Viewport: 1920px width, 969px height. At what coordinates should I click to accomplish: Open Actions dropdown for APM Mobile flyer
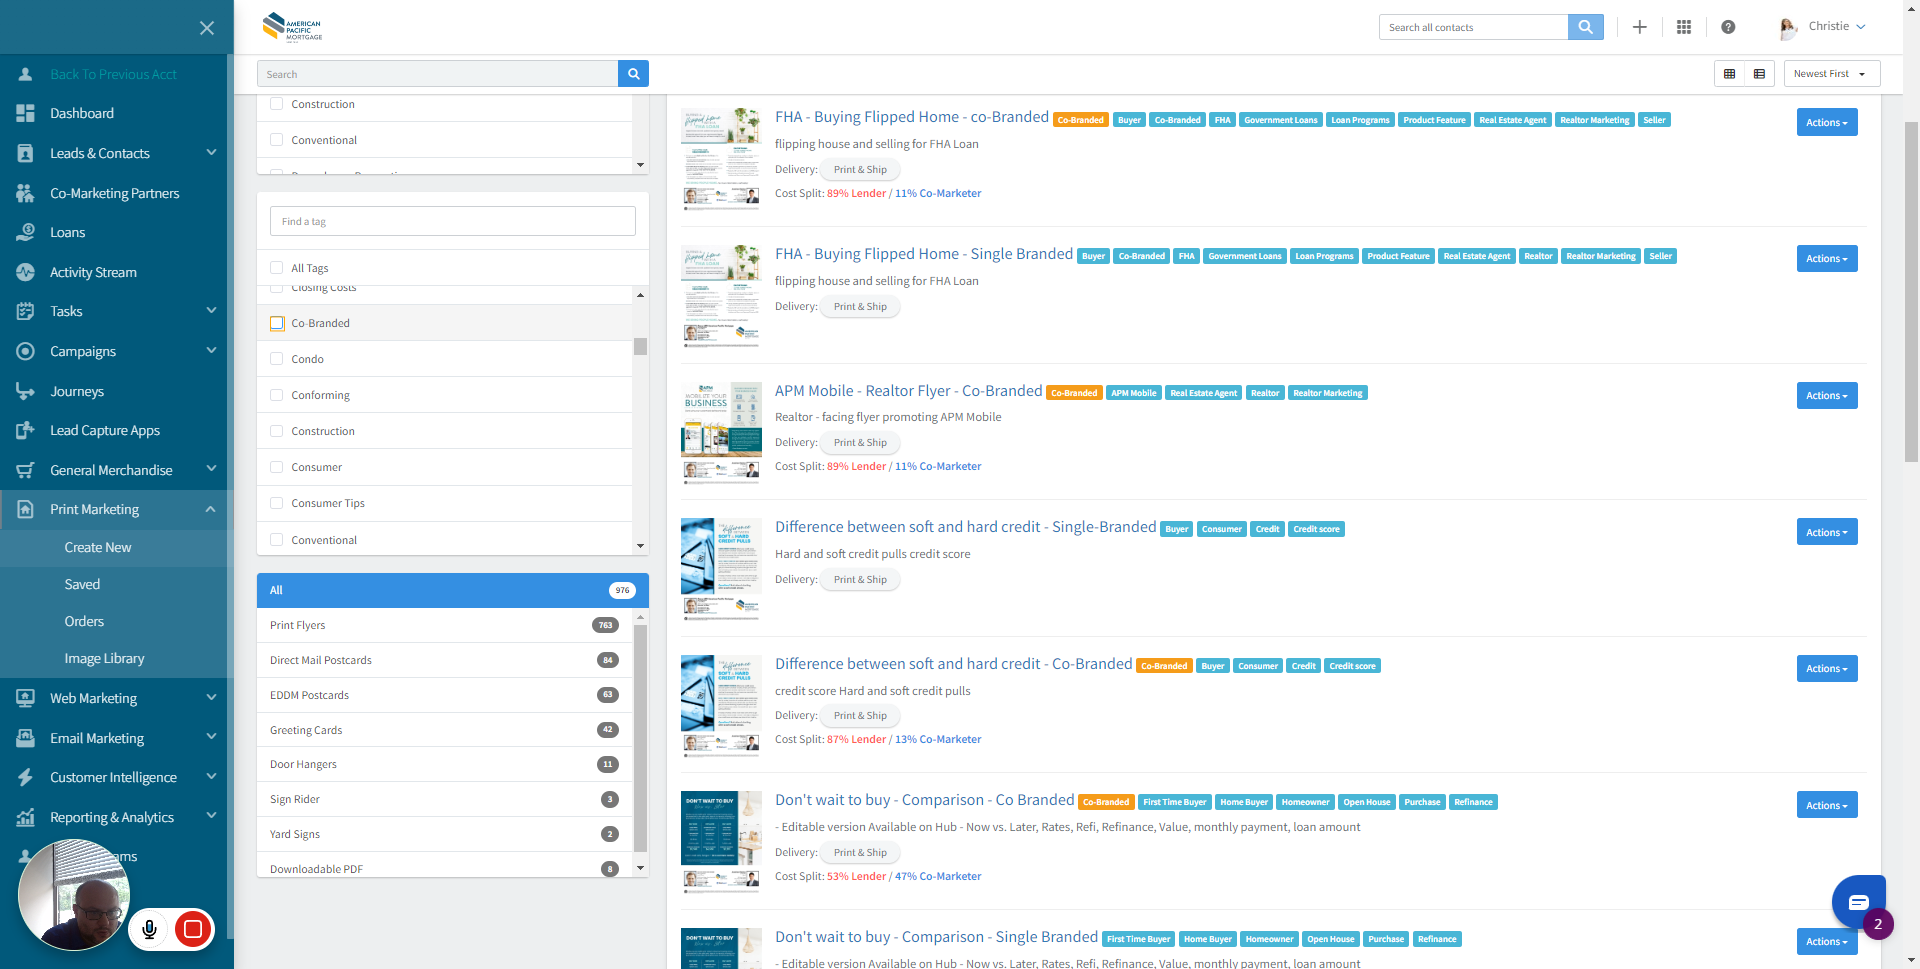point(1826,396)
